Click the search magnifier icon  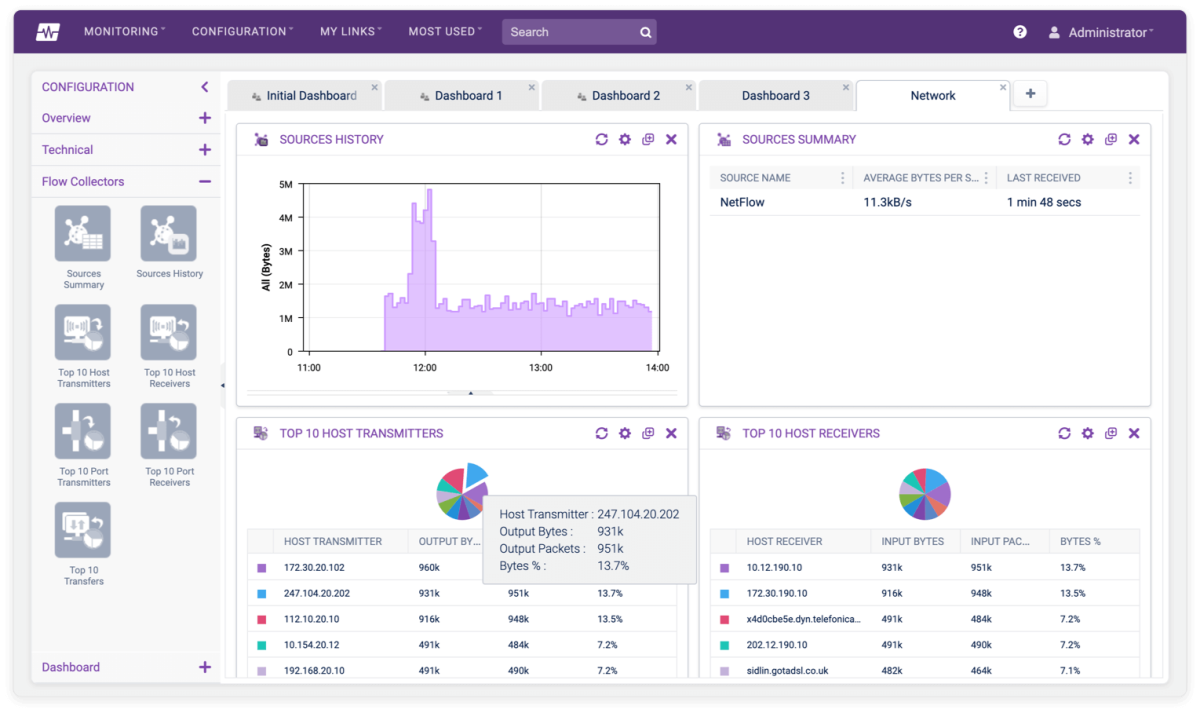tap(645, 31)
